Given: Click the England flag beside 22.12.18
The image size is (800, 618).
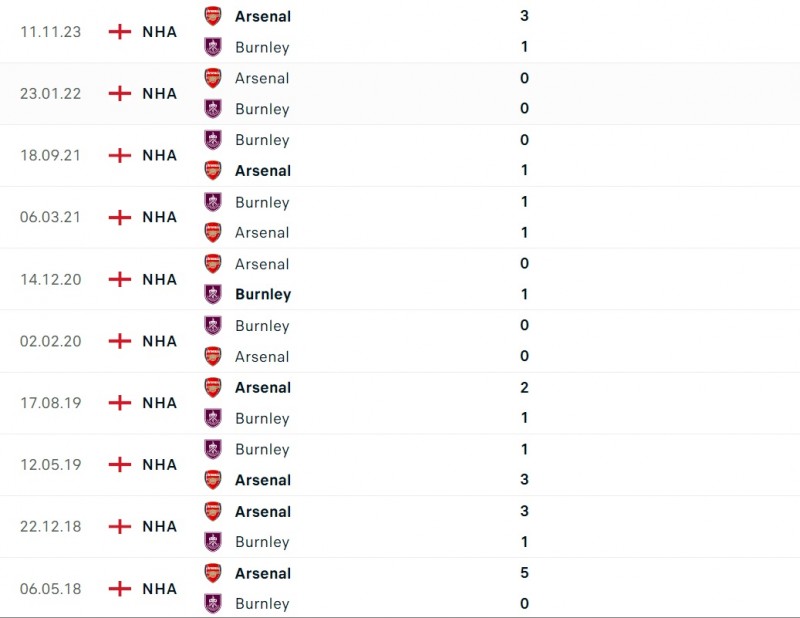Looking at the screenshot, I should [x=119, y=526].
